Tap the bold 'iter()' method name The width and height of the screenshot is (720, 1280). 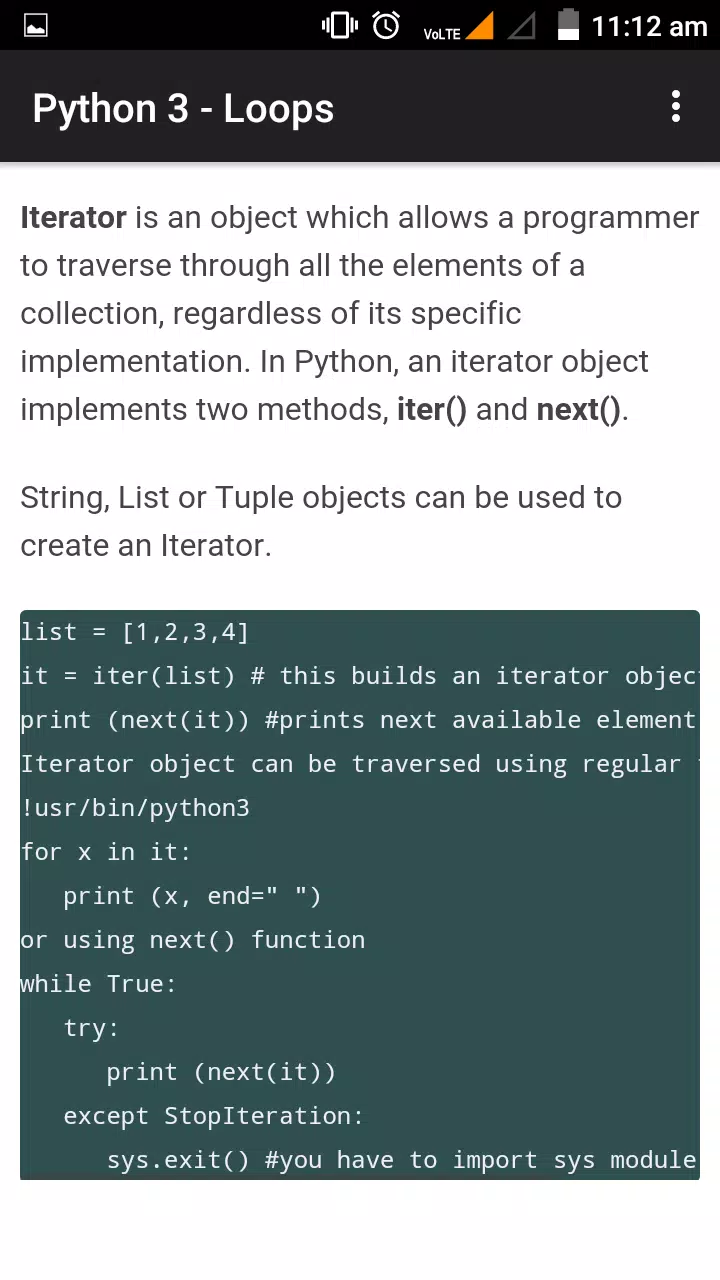tap(432, 409)
